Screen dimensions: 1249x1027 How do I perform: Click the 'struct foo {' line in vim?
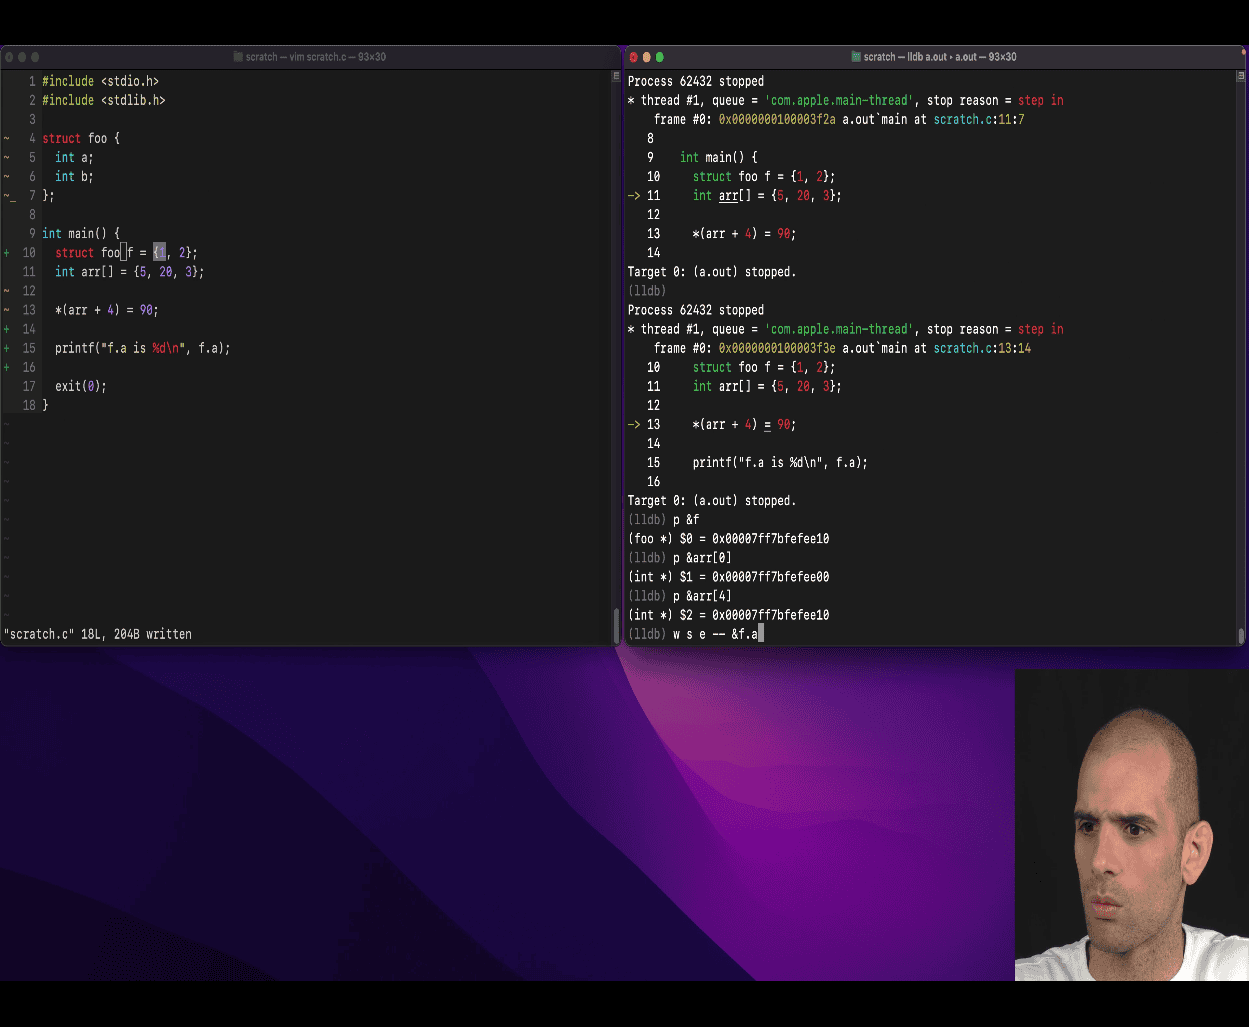(x=80, y=138)
